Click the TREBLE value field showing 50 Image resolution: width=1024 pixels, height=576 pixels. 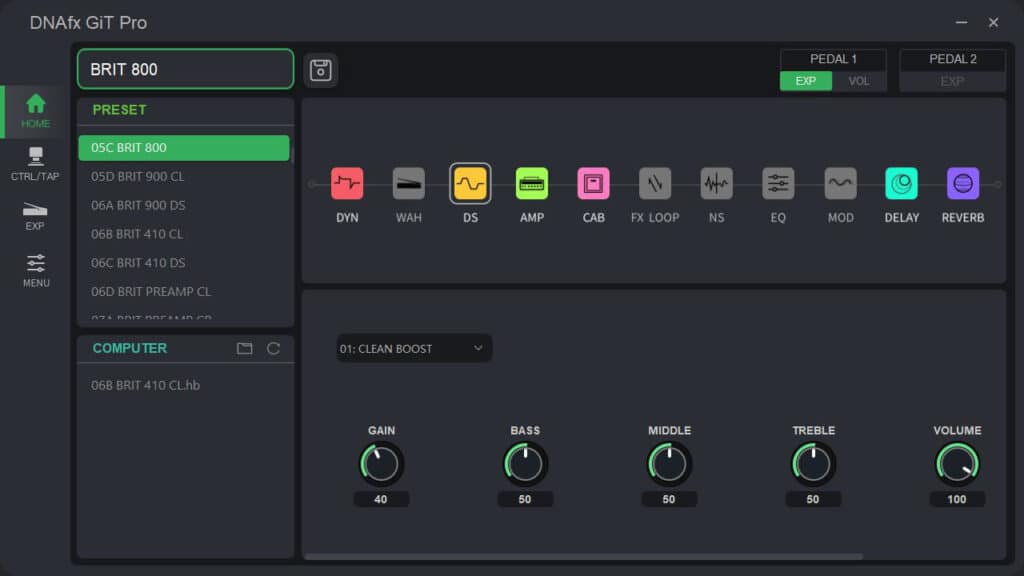click(x=812, y=500)
